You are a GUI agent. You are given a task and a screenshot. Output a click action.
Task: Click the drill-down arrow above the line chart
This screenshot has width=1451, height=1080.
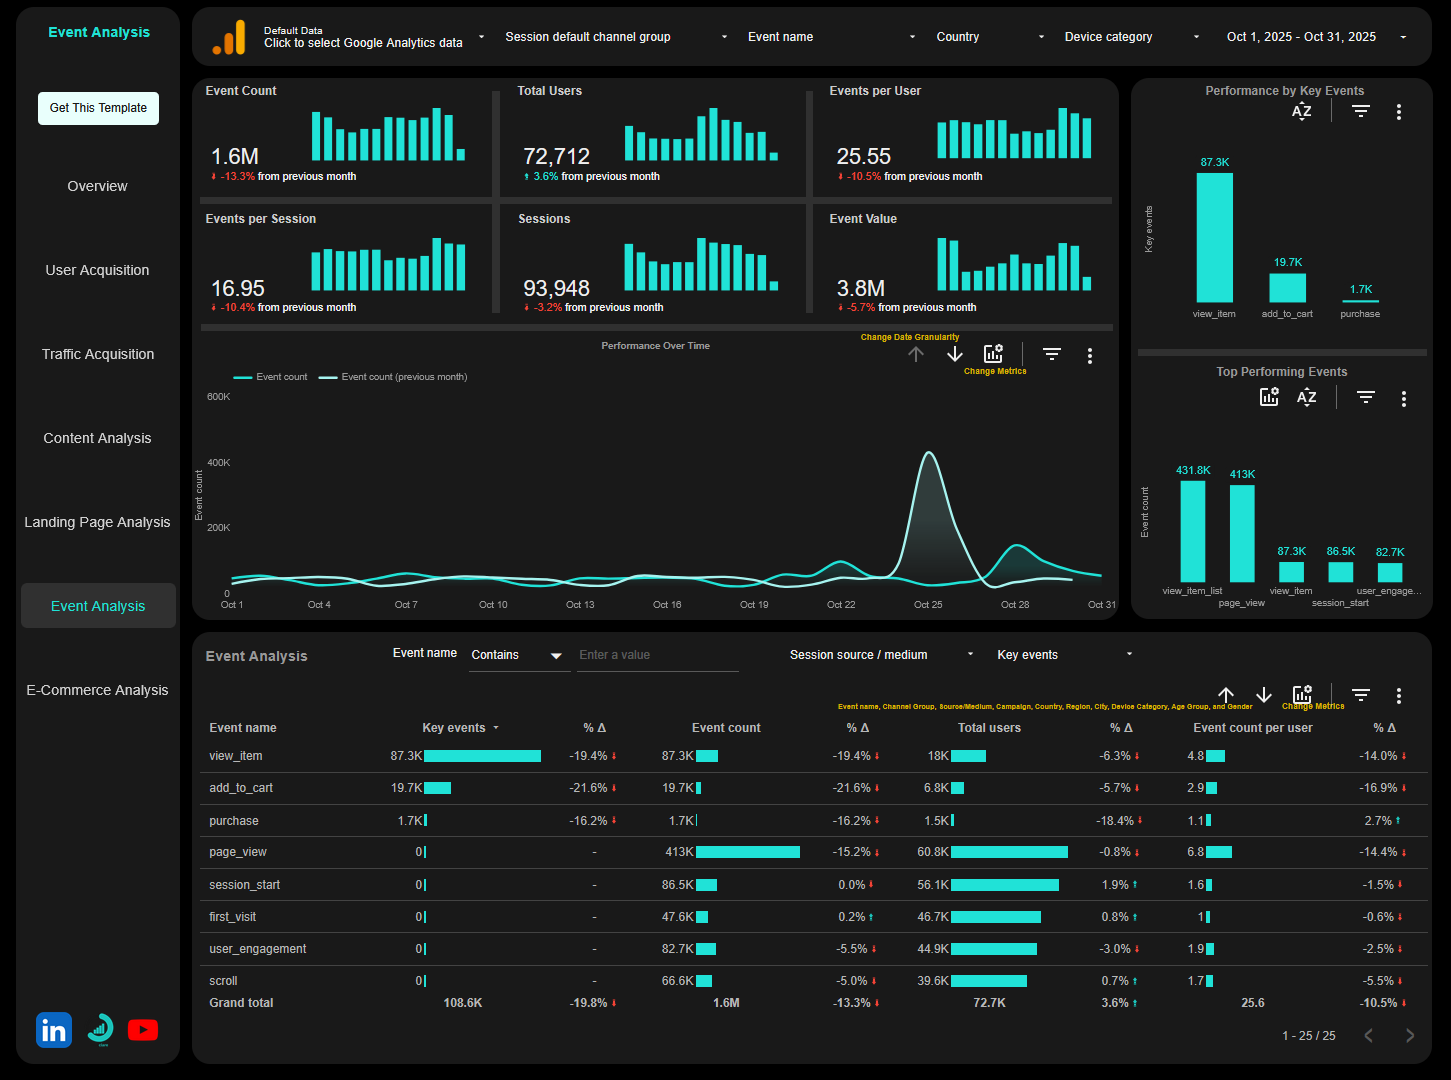pyautogui.click(x=954, y=354)
